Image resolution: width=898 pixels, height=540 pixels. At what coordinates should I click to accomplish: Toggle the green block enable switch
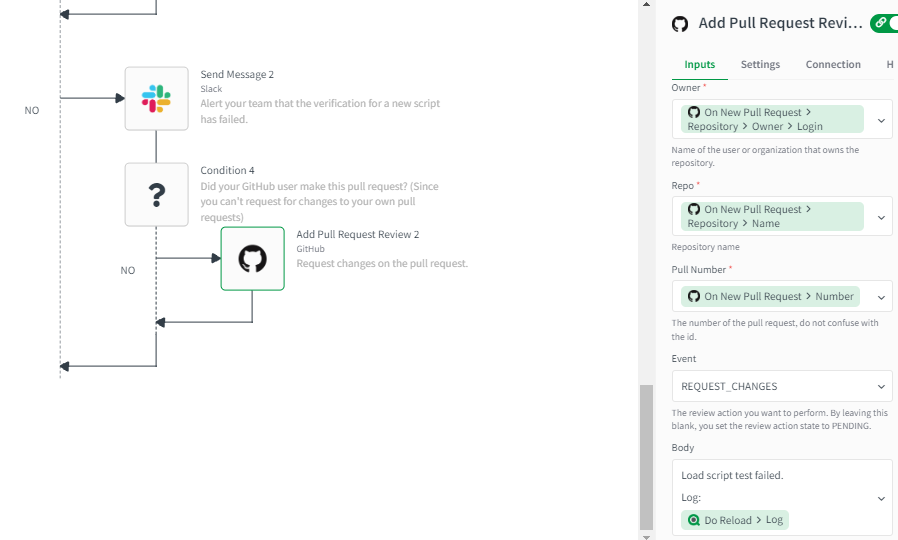pyautogui.click(x=884, y=22)
